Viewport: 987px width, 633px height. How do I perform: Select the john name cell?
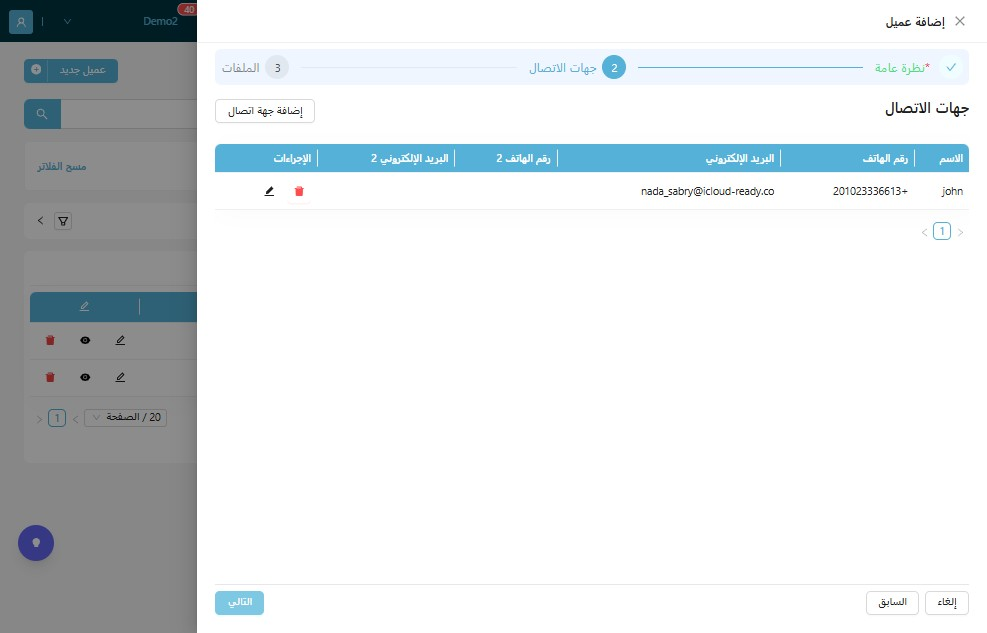coord(952,191)
